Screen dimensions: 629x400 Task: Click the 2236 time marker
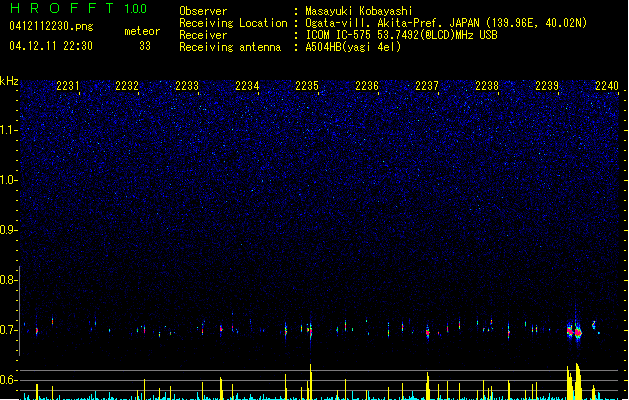pos(367,86)
